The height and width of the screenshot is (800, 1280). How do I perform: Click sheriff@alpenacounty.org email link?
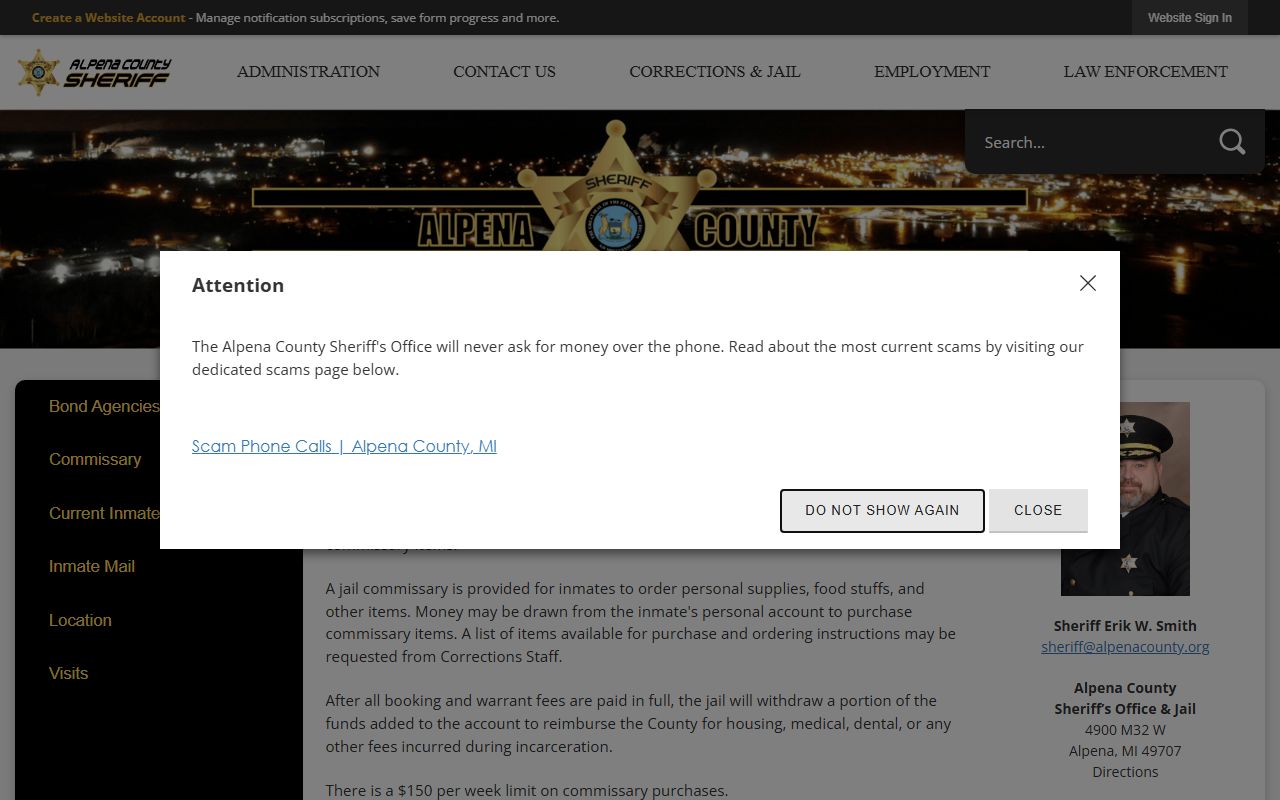(1125, 647)
